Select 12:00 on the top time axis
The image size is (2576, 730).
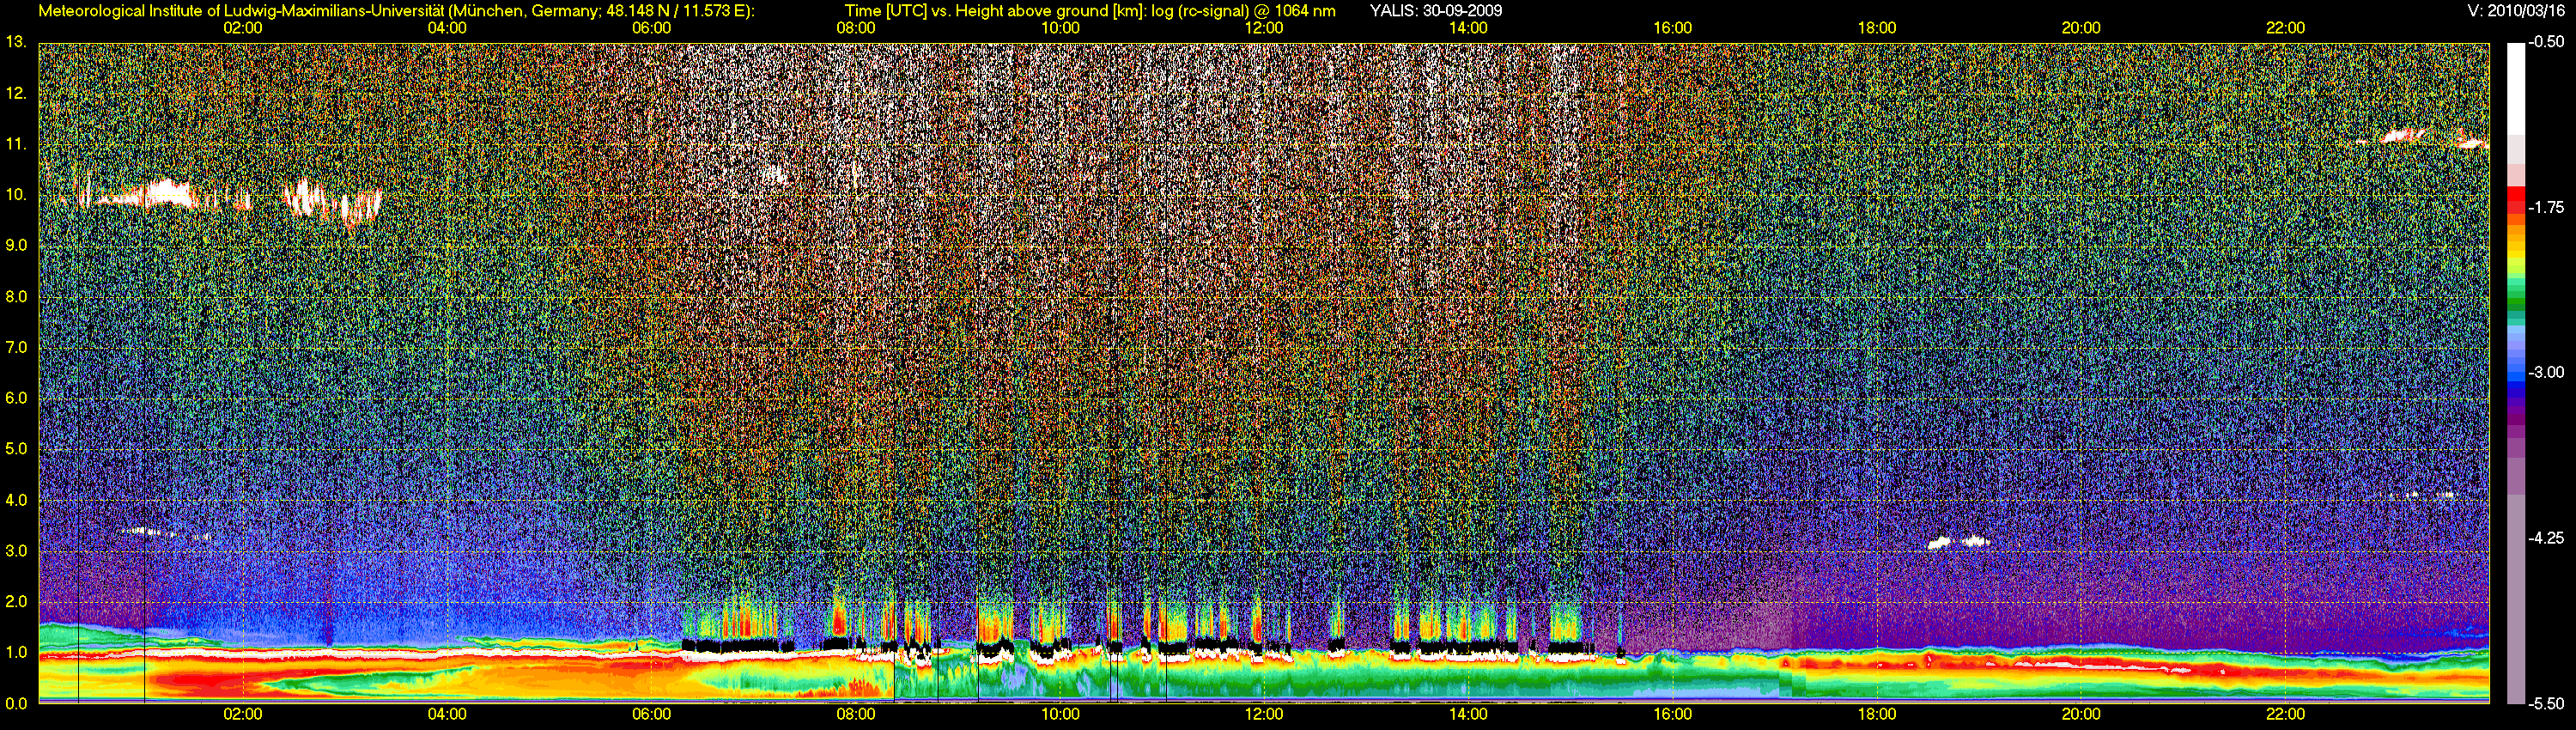tap(1264, 28)
